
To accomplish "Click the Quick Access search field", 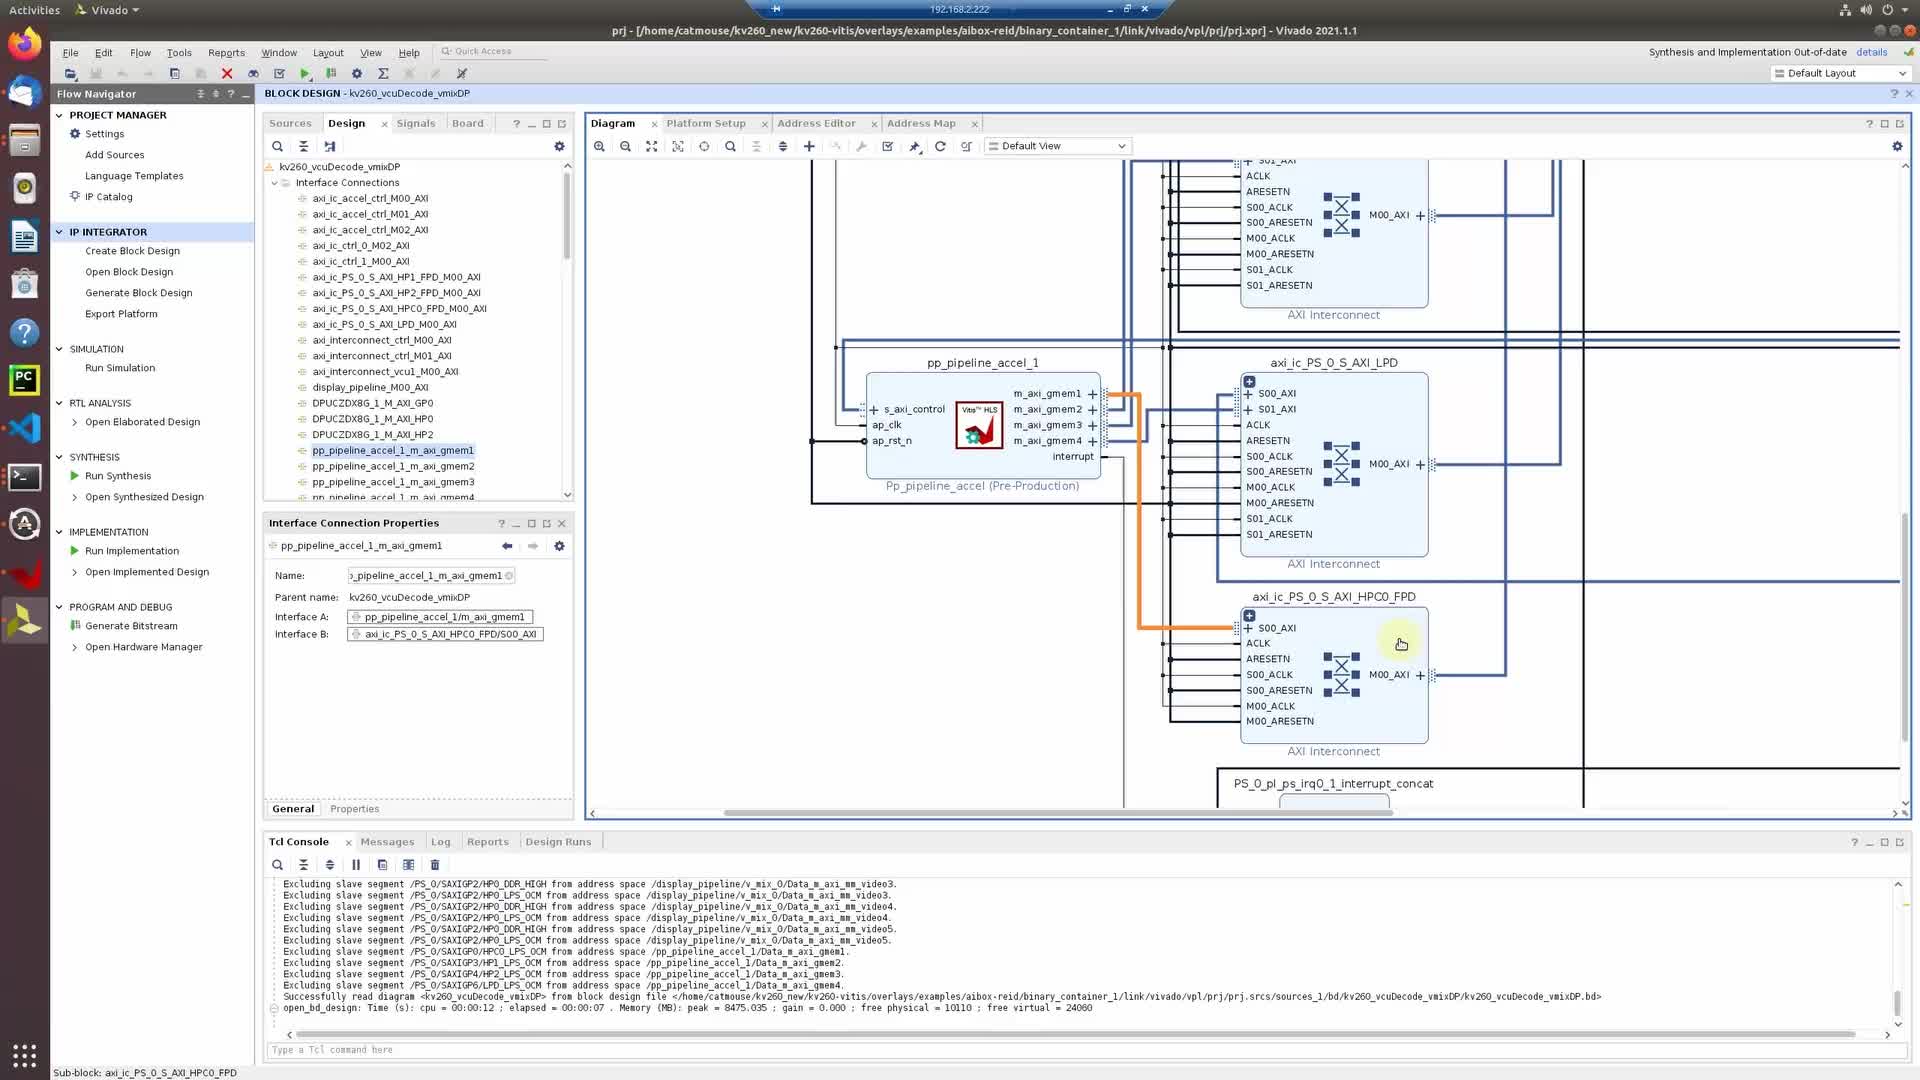I will (495, 51).
